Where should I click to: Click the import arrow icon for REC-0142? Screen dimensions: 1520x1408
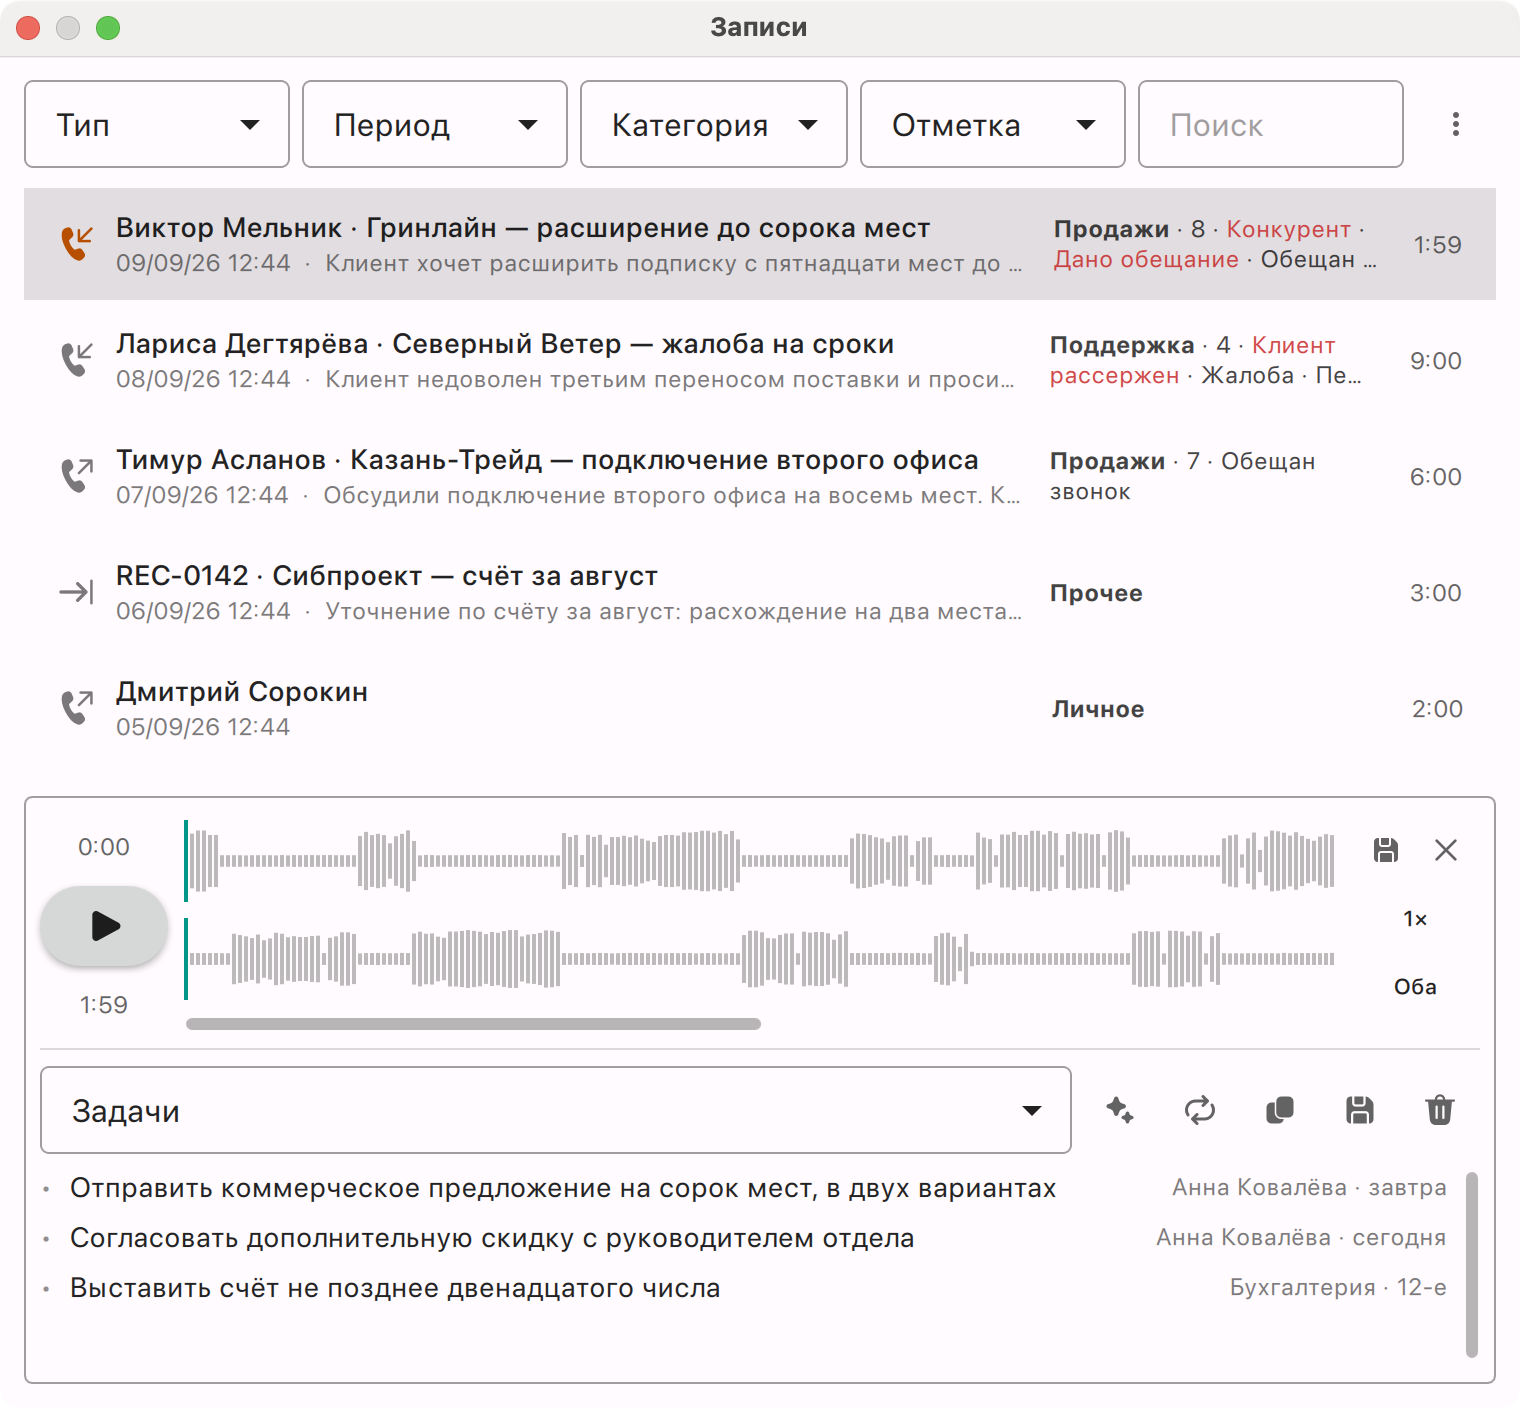click(x=77, y=592)
